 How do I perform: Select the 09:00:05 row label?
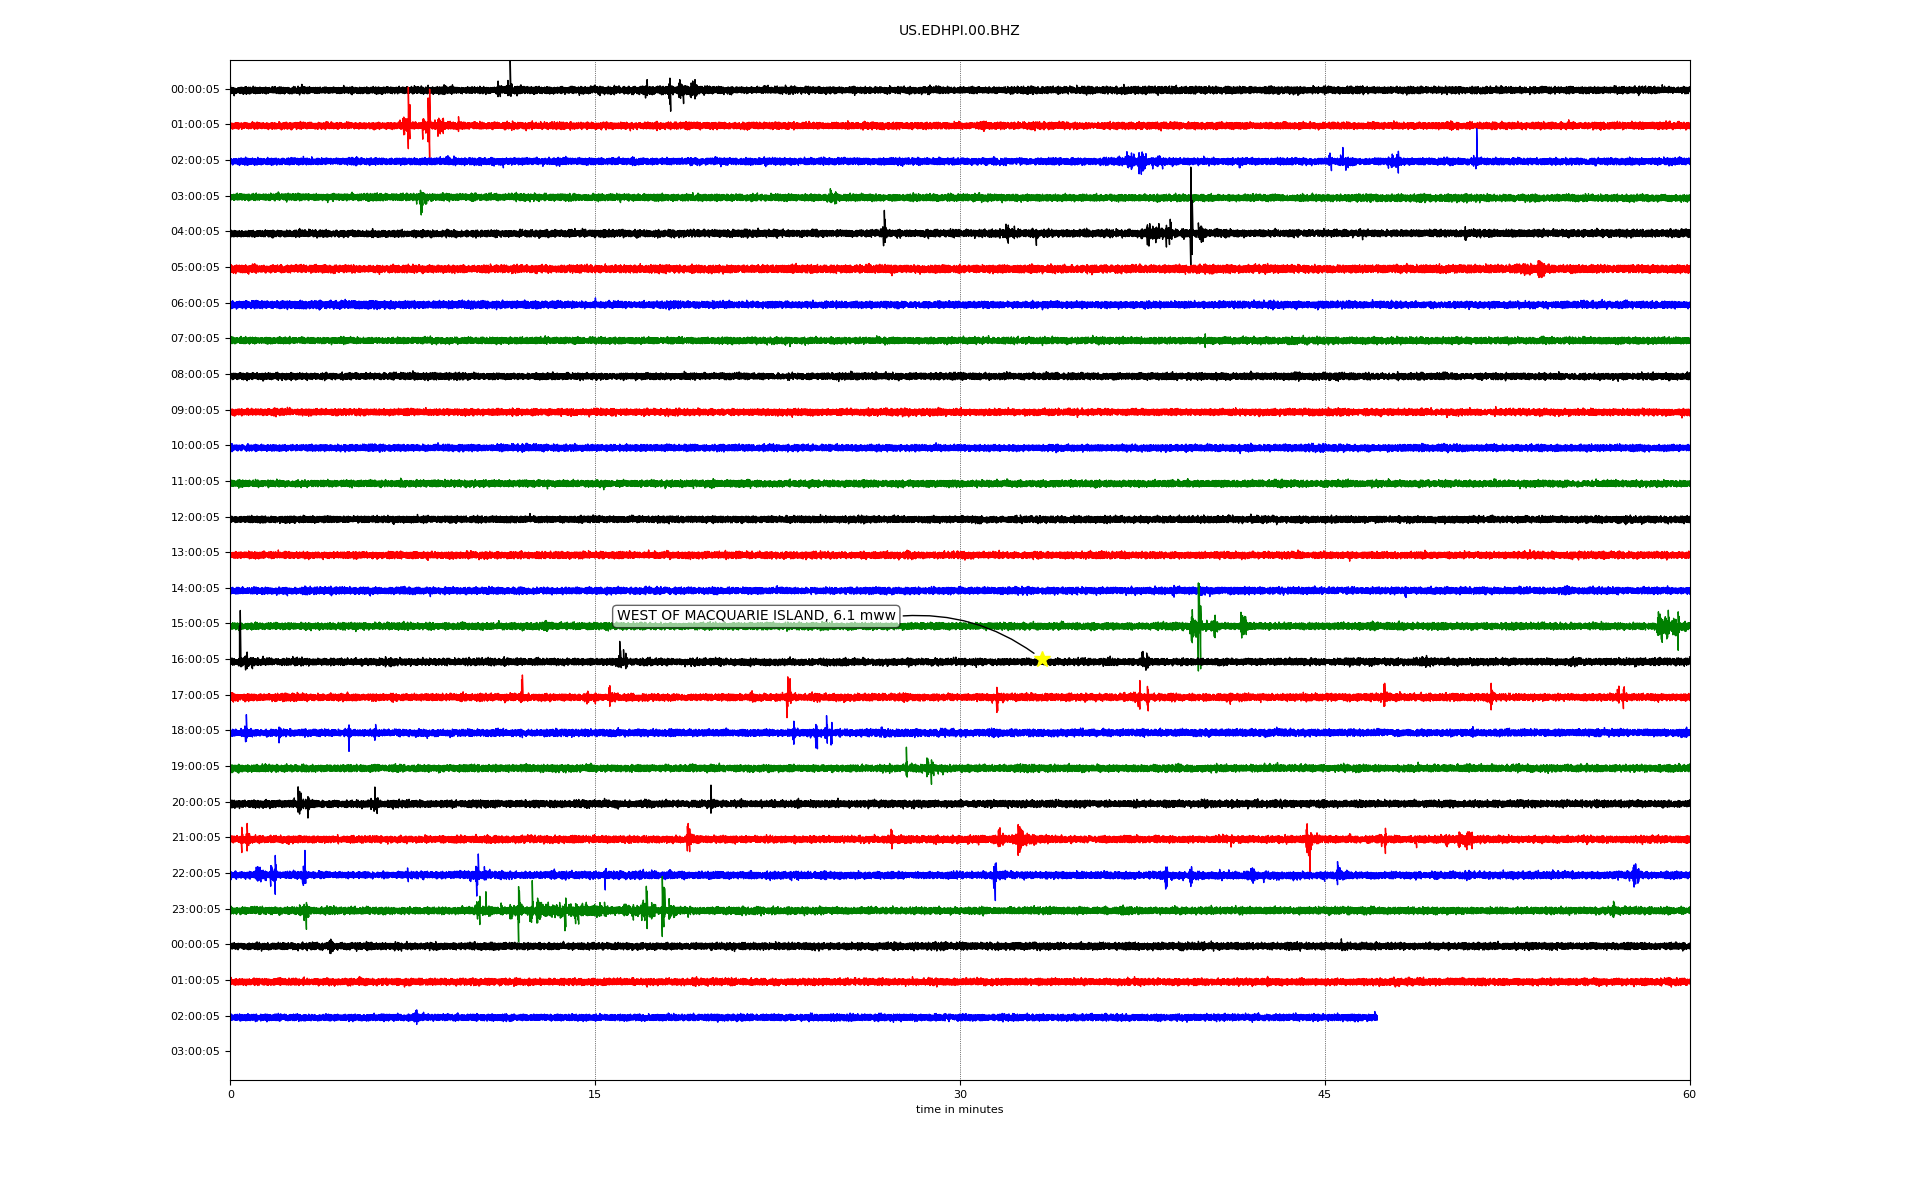point(195,411)
